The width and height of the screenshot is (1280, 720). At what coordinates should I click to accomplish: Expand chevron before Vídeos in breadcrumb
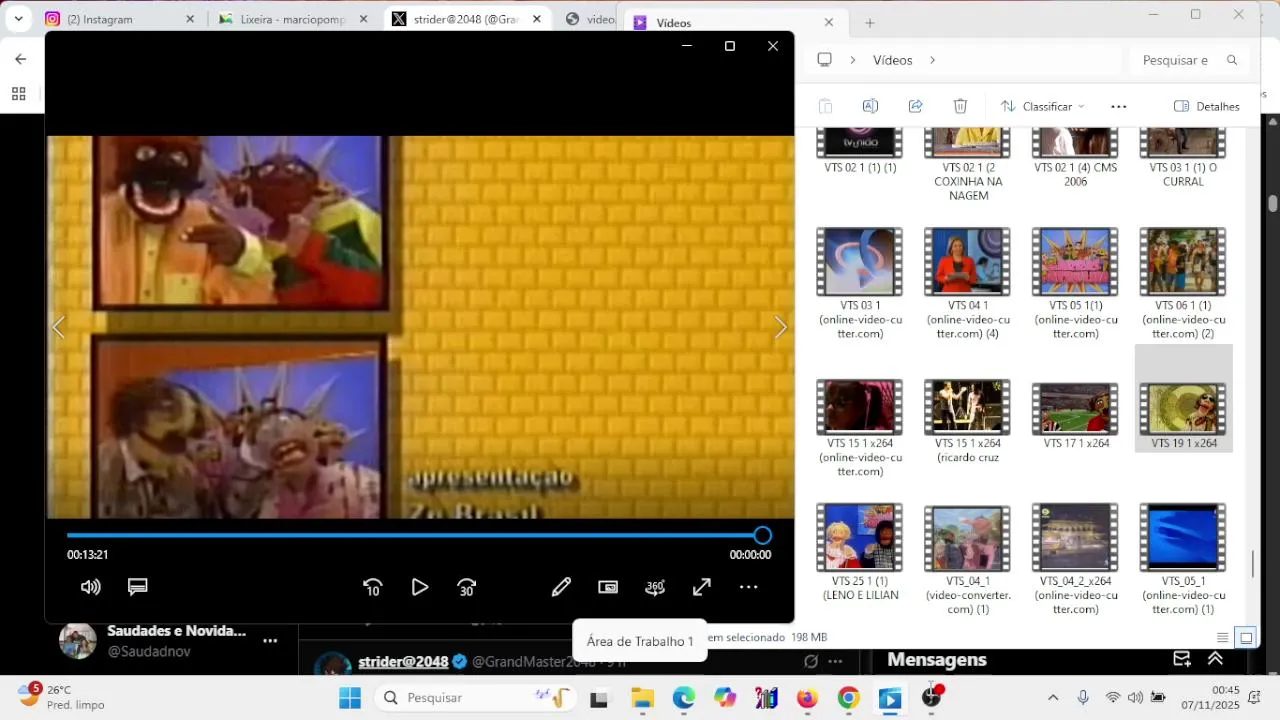pyautogui.click(x=853, y=60)
